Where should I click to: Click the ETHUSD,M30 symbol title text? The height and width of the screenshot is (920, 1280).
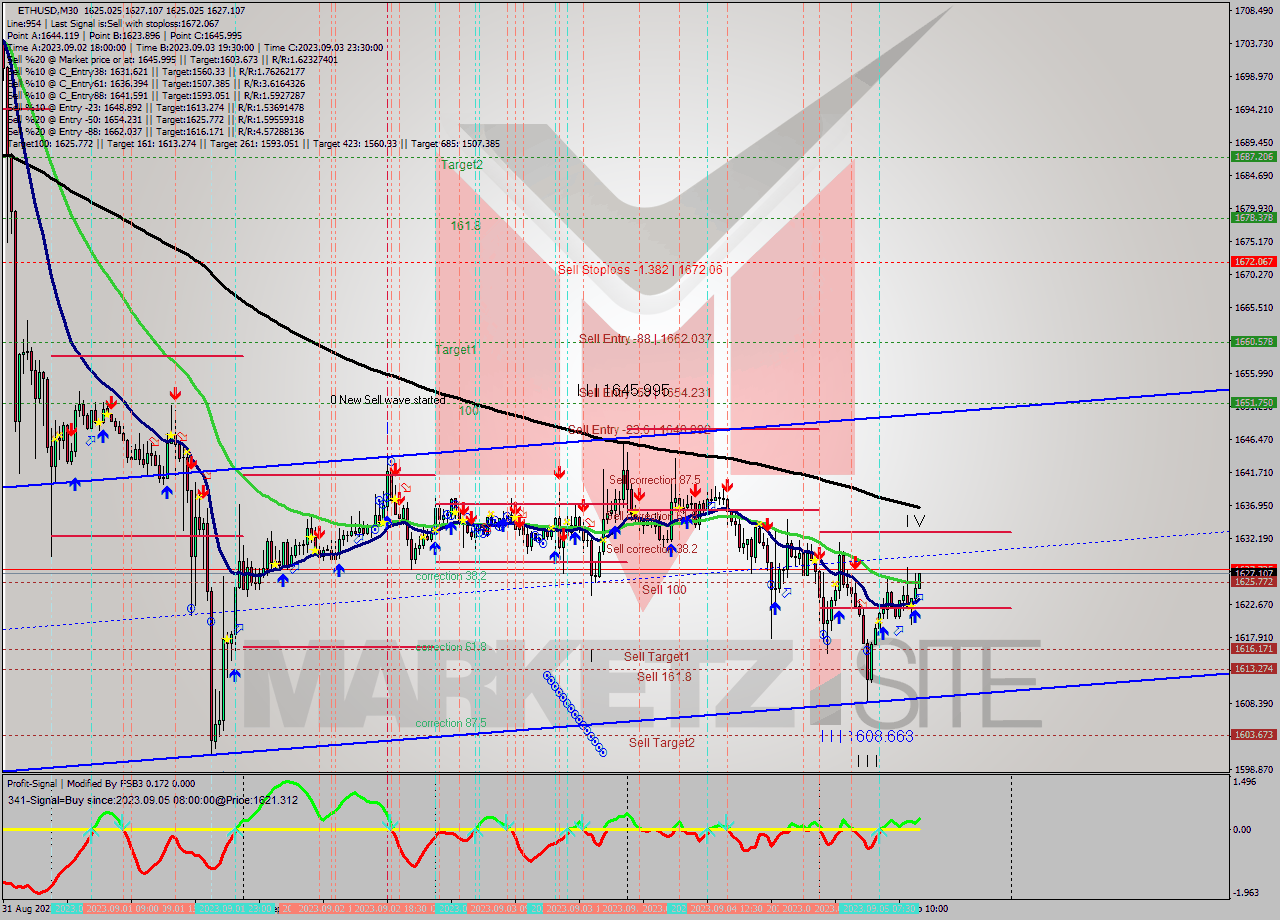click(49, 10)
